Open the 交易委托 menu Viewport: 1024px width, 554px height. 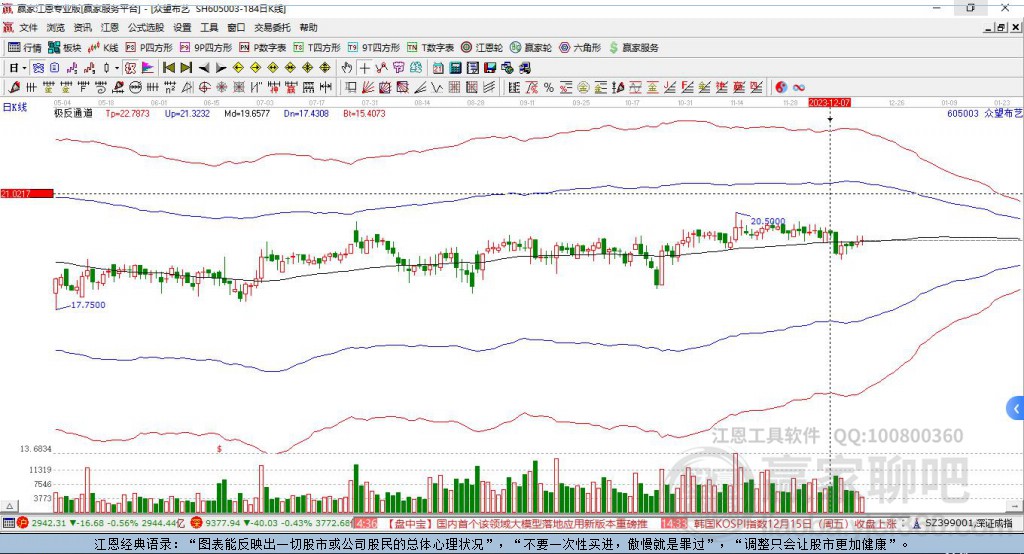pos(272,27)
